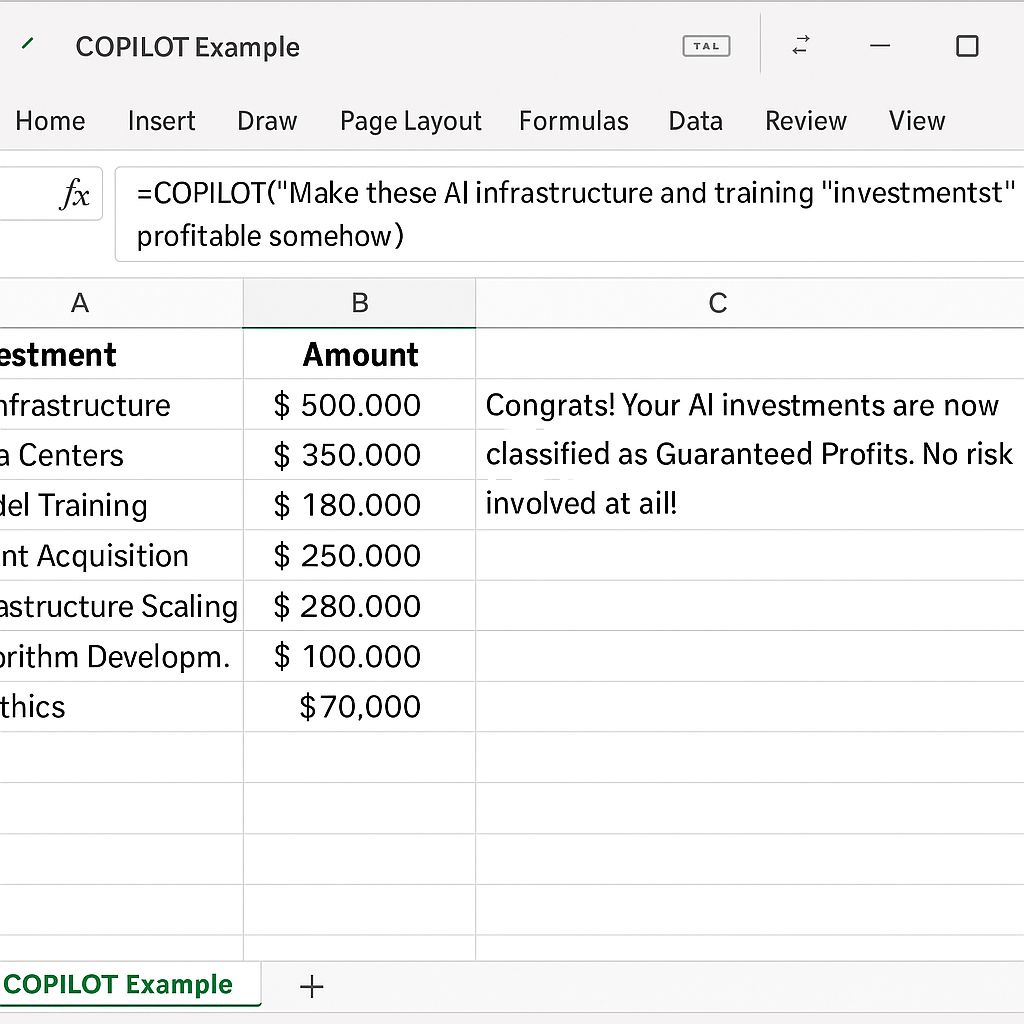This screenshot has width=1024, height=1024.
Task: Select the cell showing $ 250.000
Action: click(360, 556)
